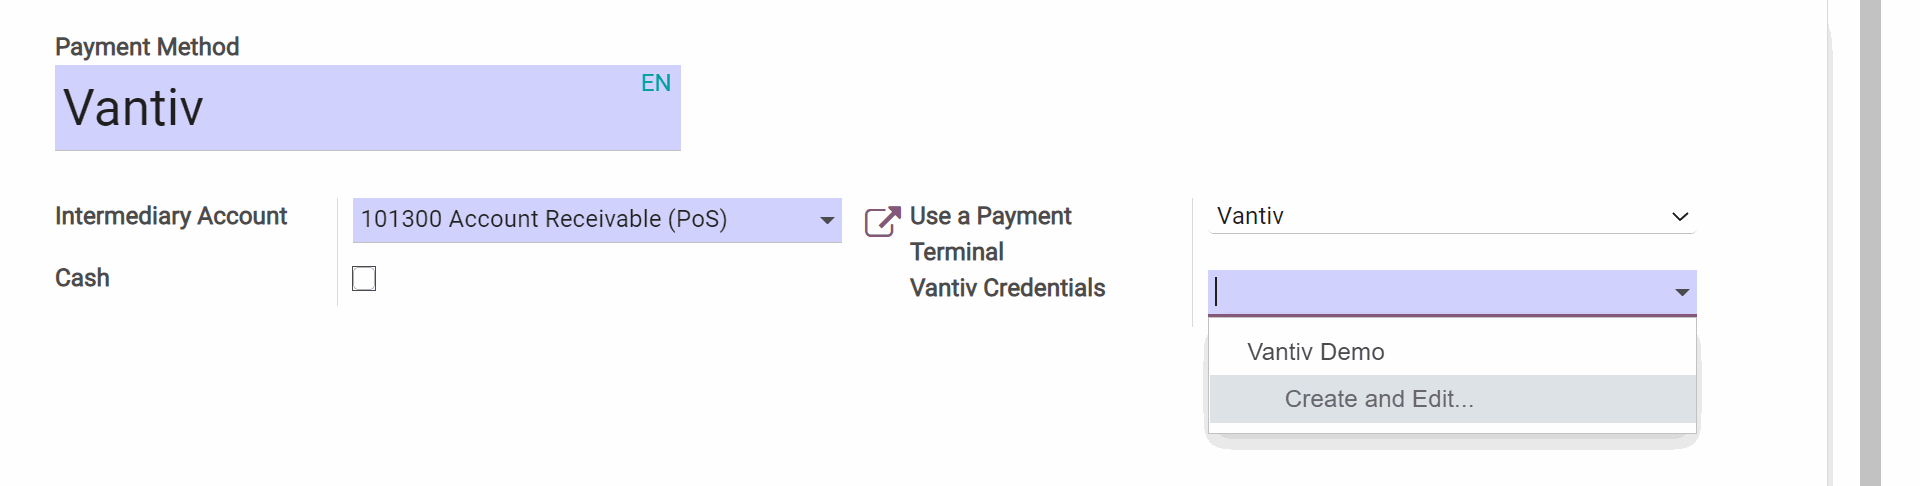Tick the Cash checkbox
The image size is (1920, 486).
(x=364, y=278)
